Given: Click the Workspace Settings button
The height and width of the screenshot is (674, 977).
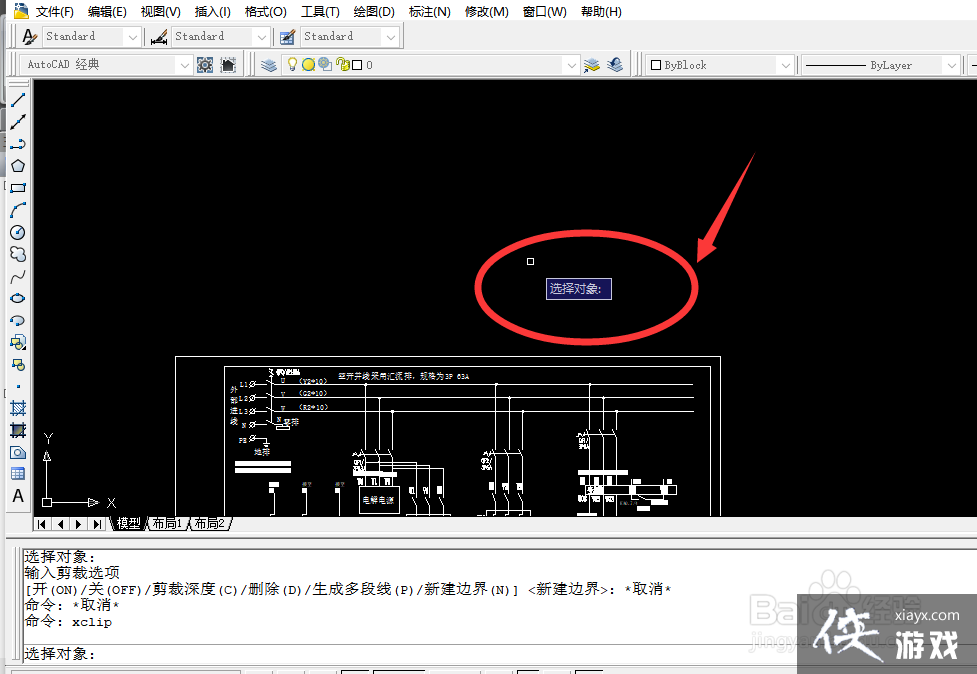Looking at the screenshot, I should pyautogui.click(x=204, y=63).
